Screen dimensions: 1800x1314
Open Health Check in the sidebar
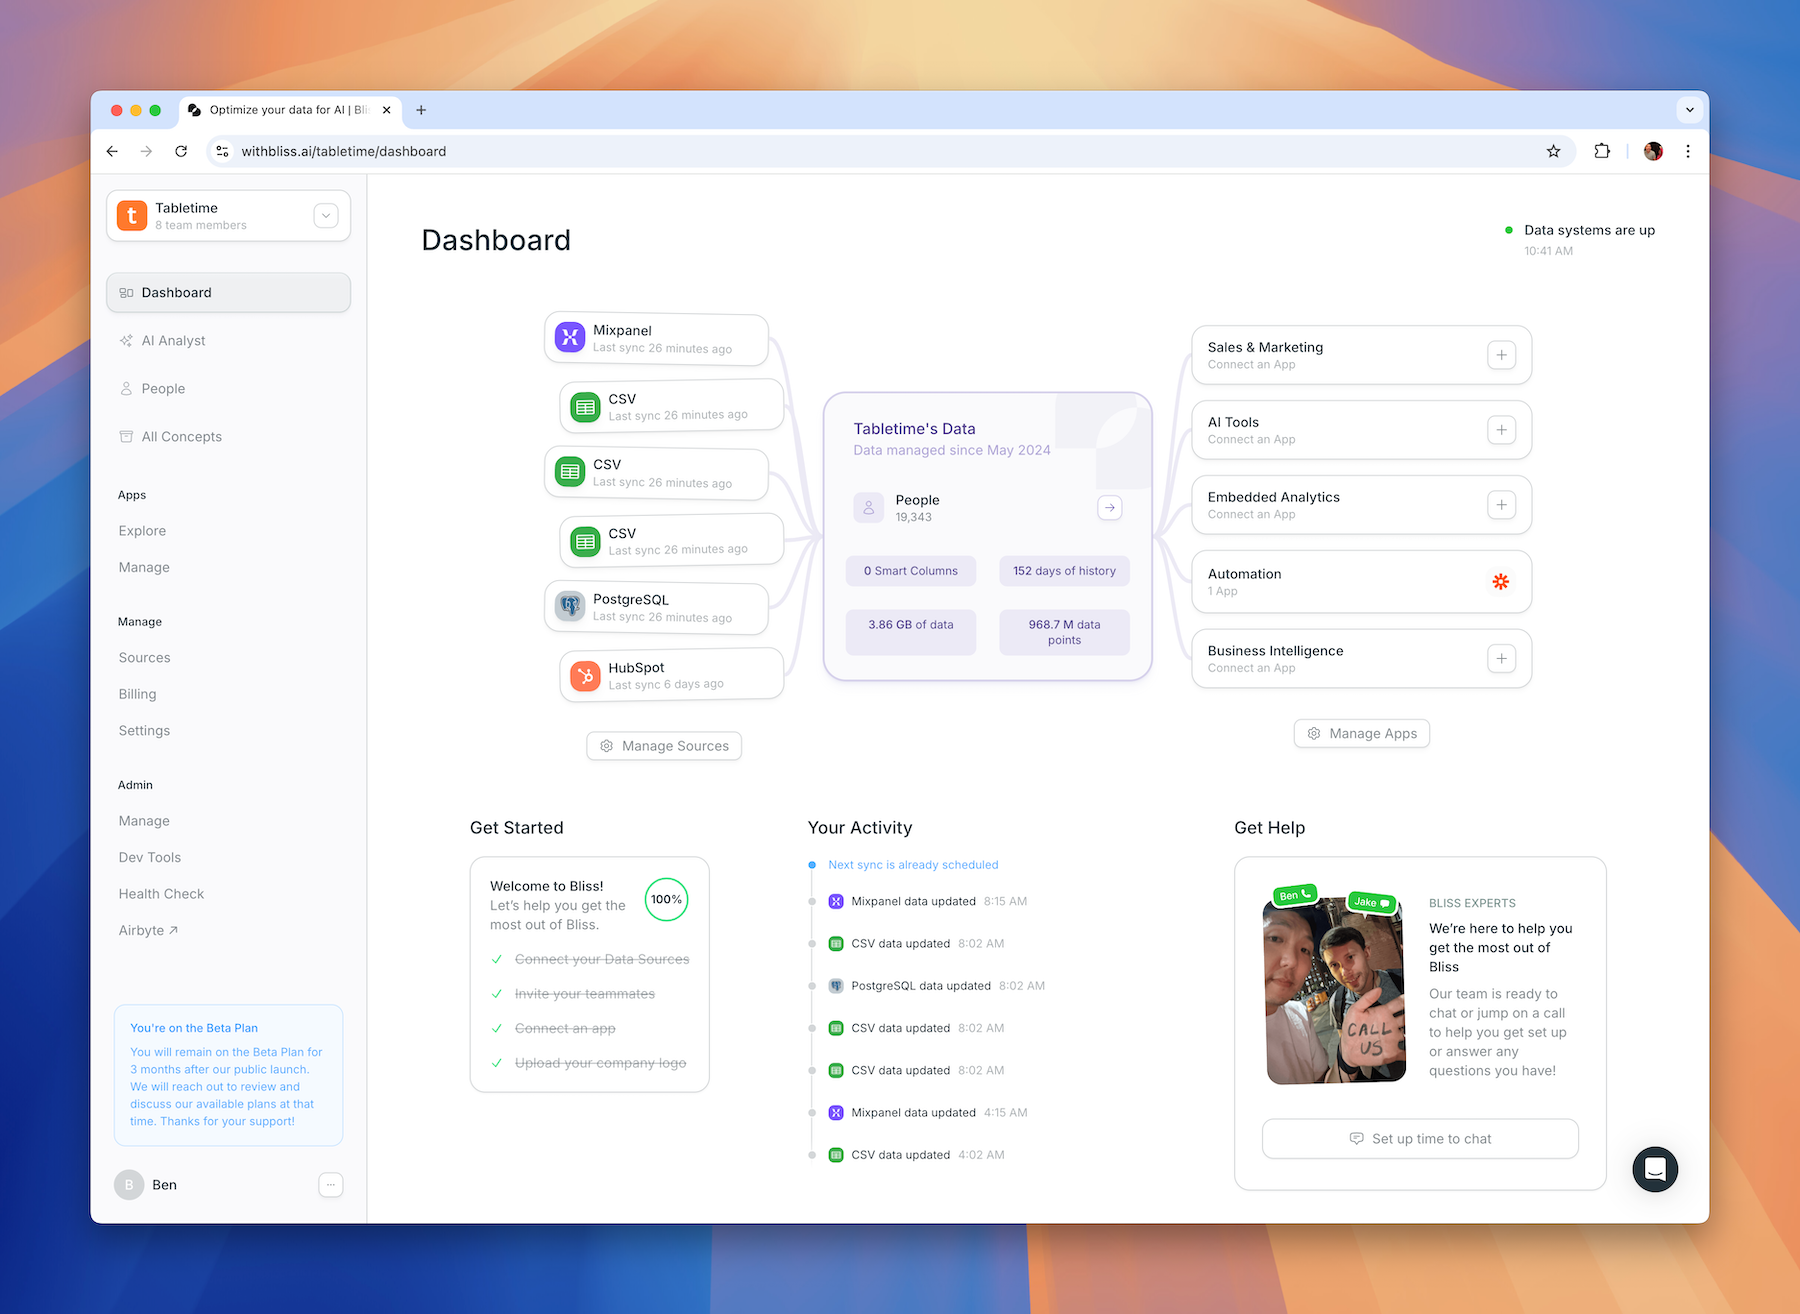click(x=161, y=894)
